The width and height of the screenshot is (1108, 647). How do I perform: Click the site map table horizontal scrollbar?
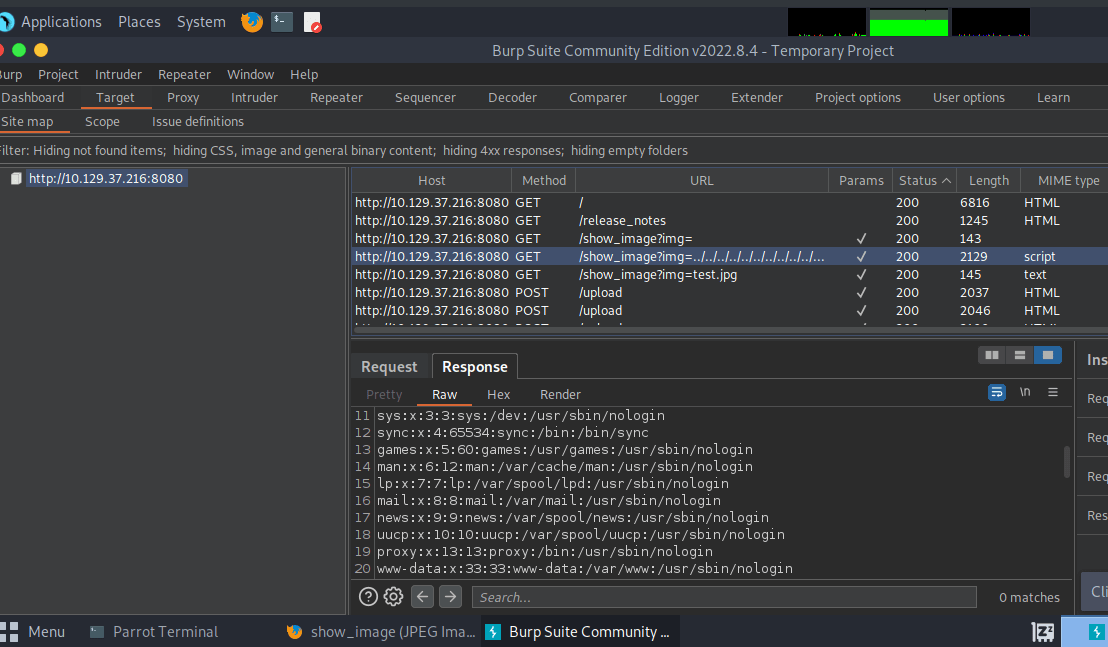(x=729, y=330)
